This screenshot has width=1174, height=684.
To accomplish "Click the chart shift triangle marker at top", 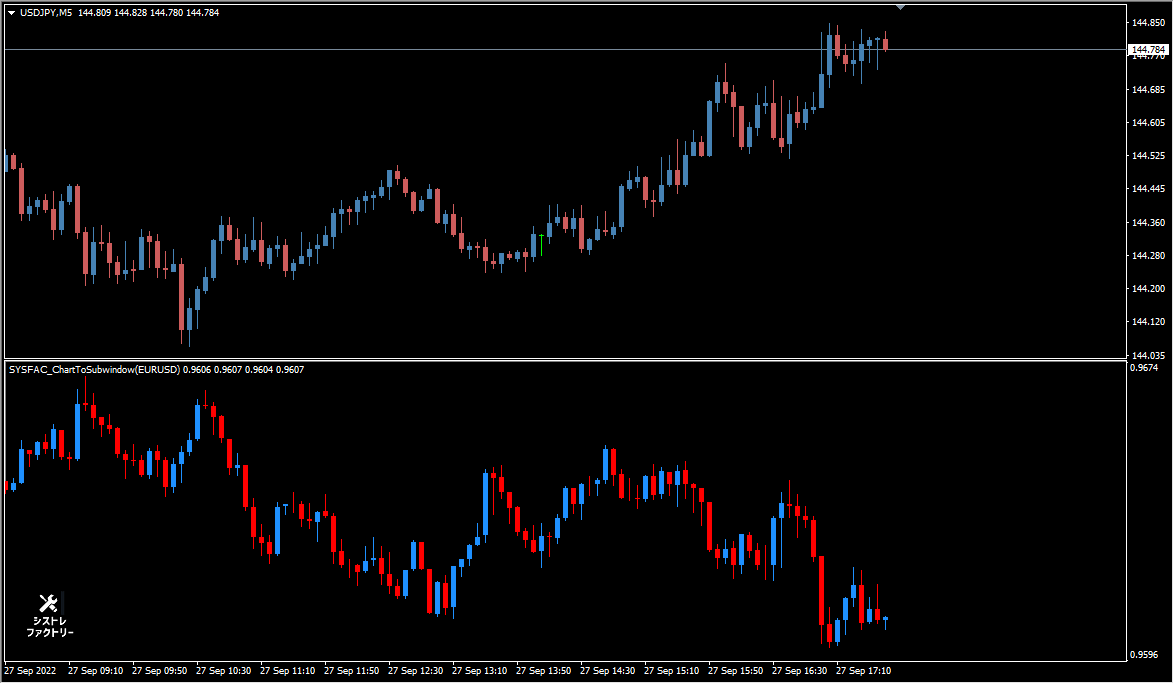I will (x=901, y=7).
